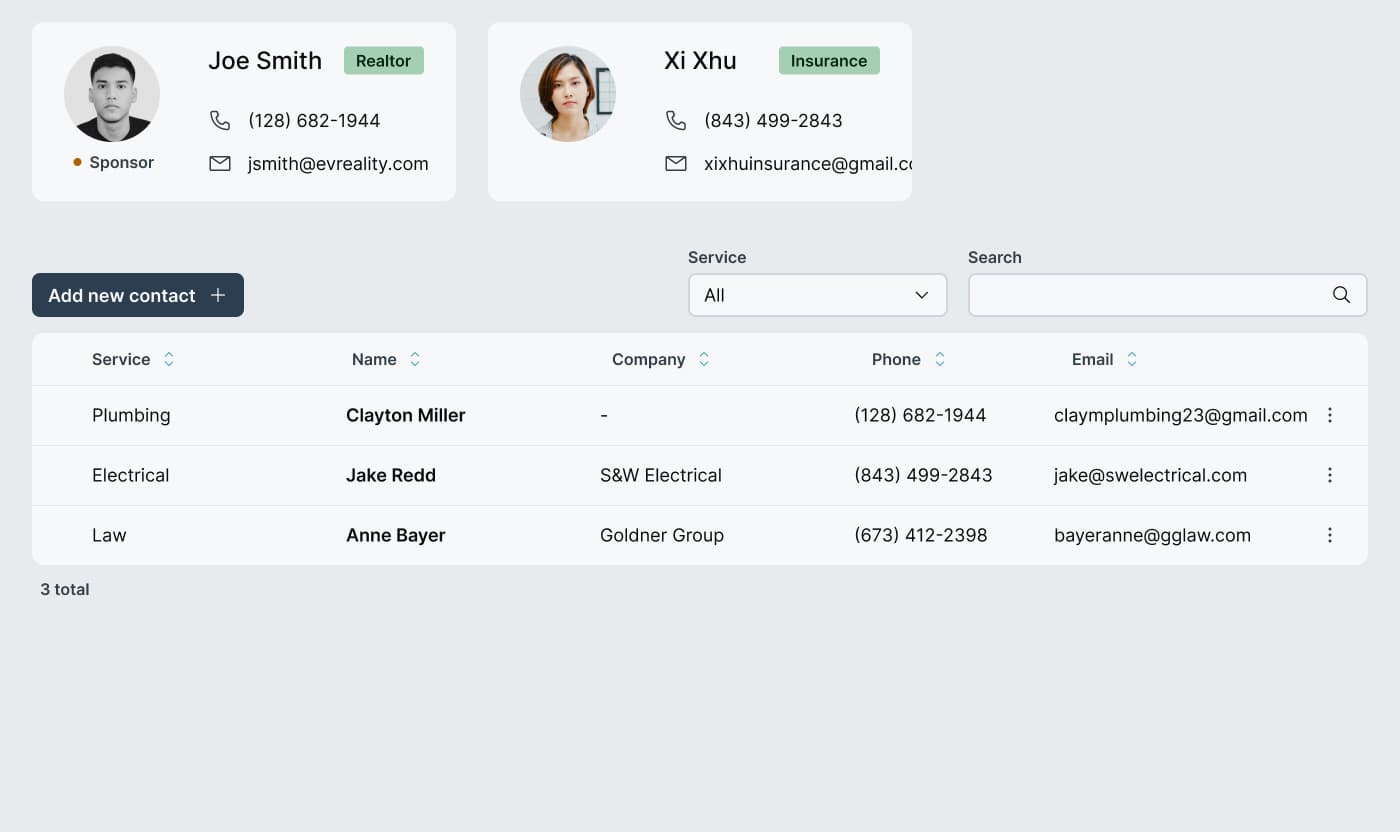Open the Service filter dropdown

coord(818,295)
